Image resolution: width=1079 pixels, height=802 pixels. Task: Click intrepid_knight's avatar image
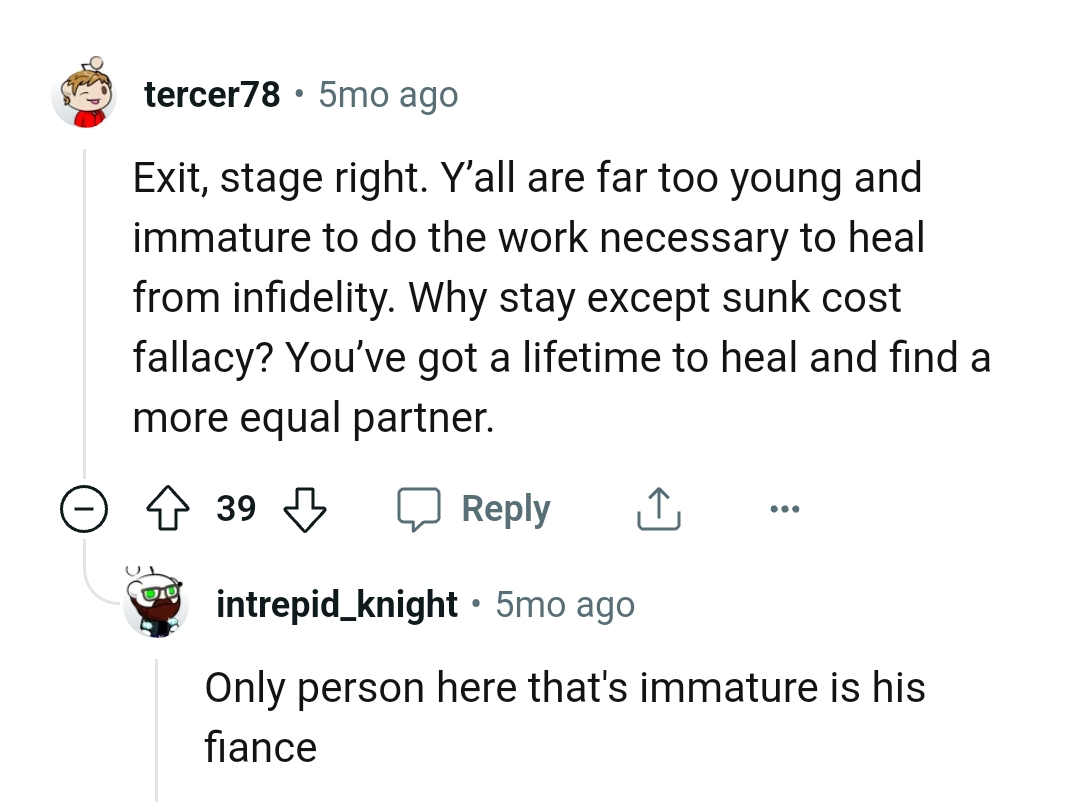[x=156, y=603]
